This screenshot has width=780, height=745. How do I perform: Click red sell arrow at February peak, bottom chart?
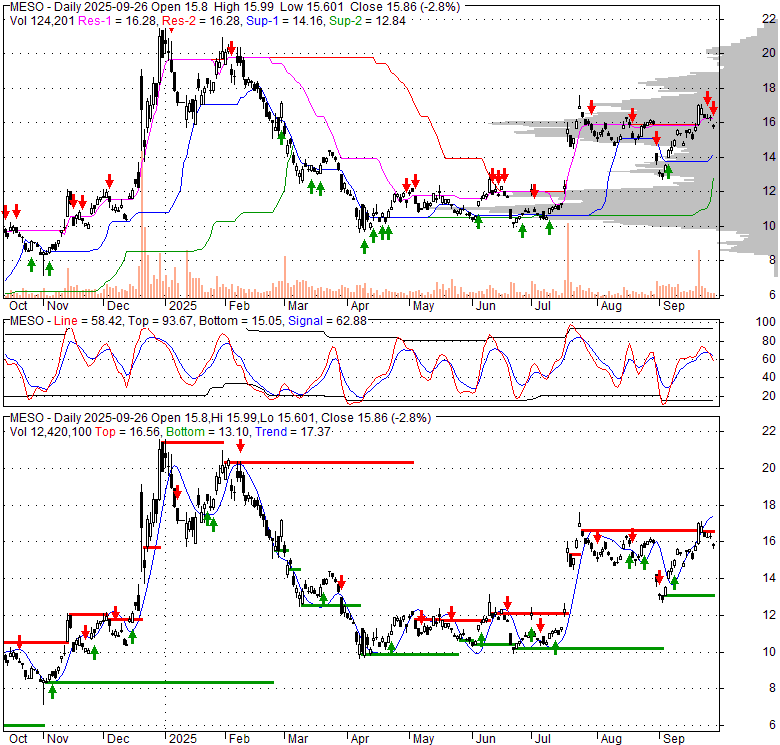[x=240, y=446]
